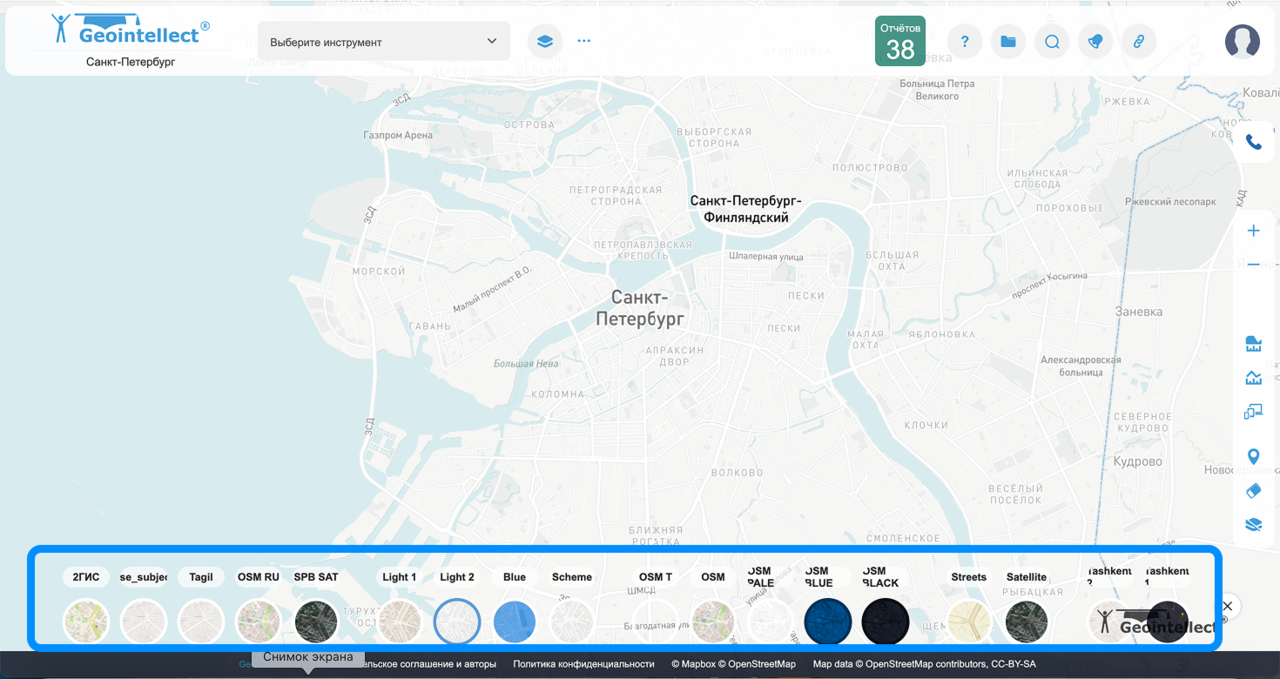
Task: Select the eraser tool in right sidebar
Action: [1253, 491]
